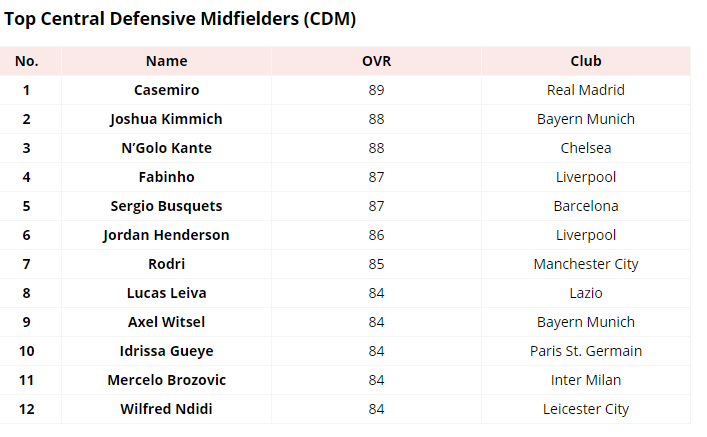
Task: Click the 'OVR' column header
Action: (x=376, y=61)
